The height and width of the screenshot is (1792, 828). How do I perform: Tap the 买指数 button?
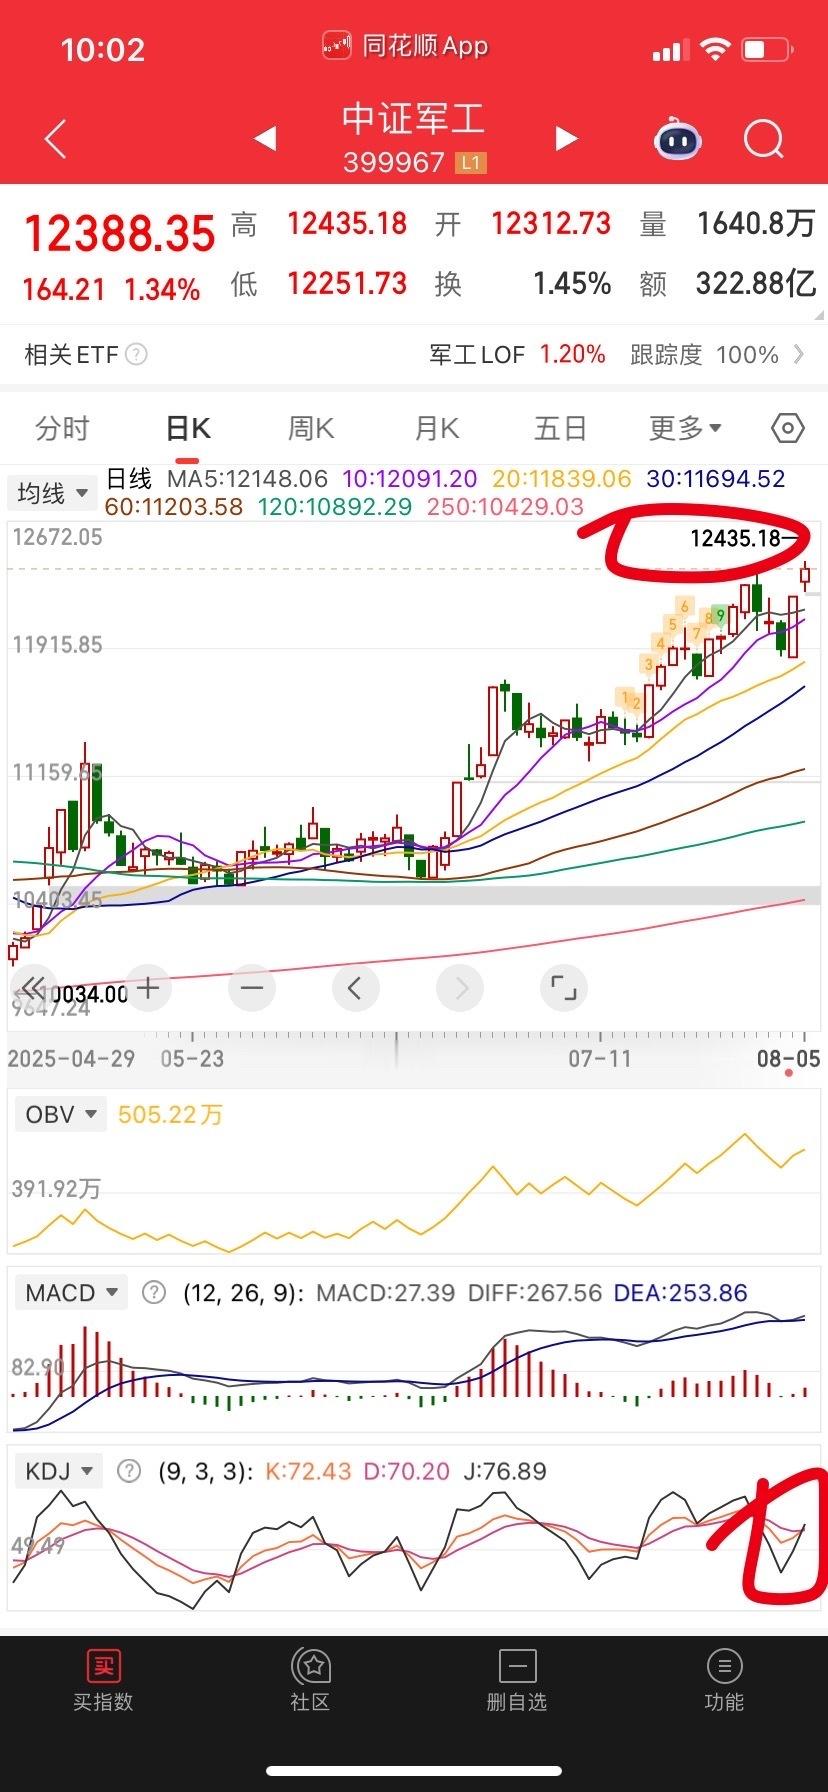(x=103, y=1680)
